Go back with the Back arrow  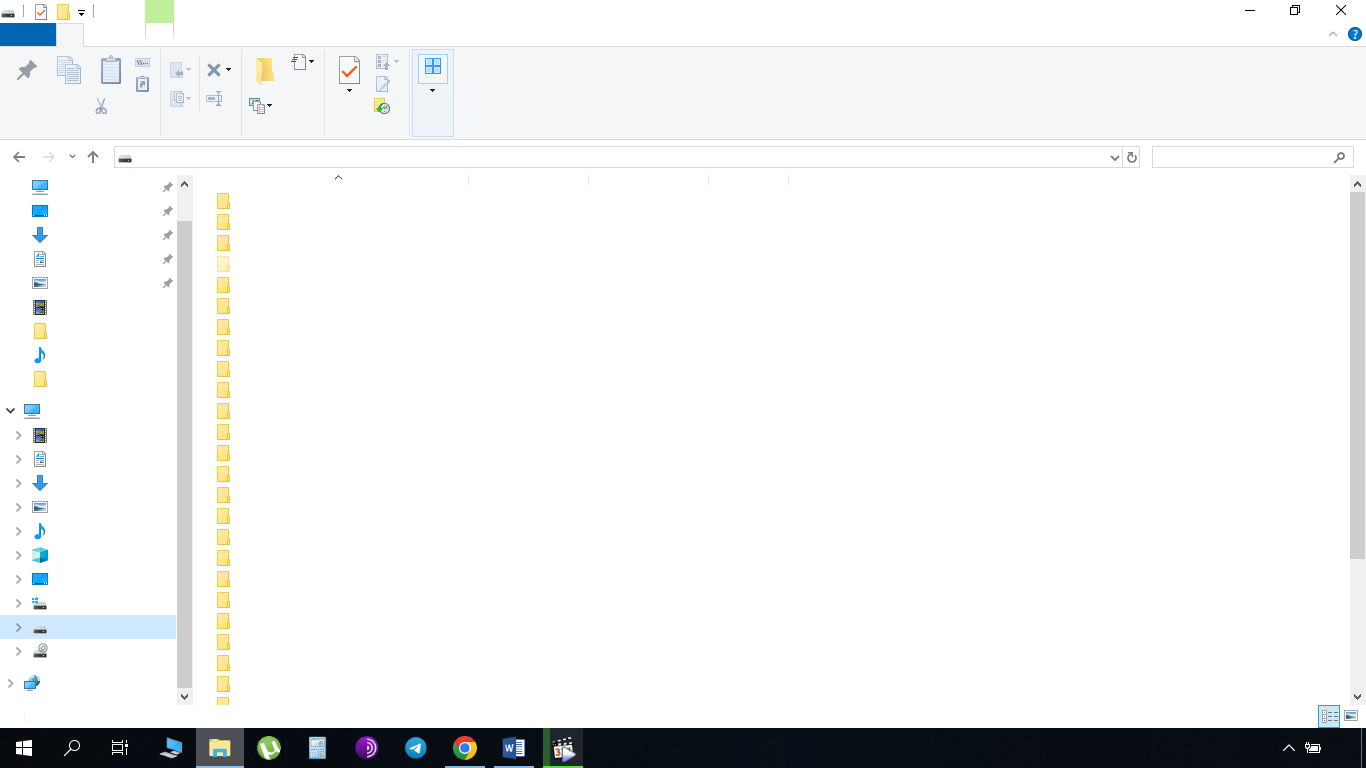coord(19,157)
